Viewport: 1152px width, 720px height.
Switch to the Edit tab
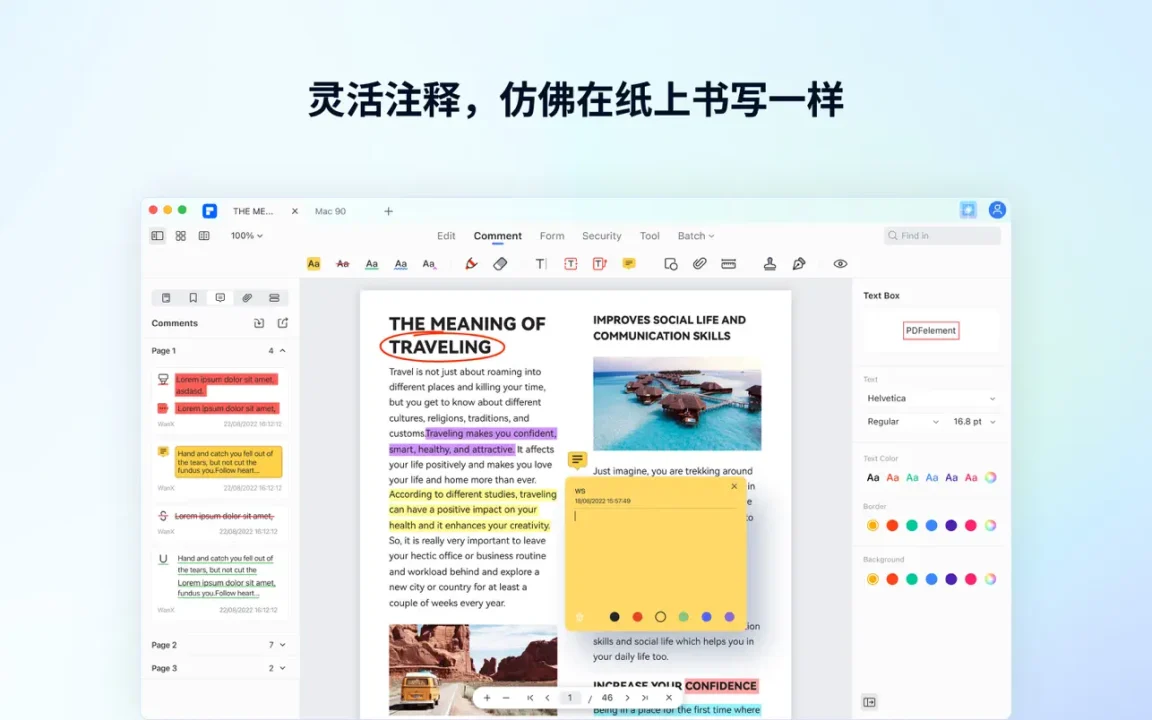(446, 236)
